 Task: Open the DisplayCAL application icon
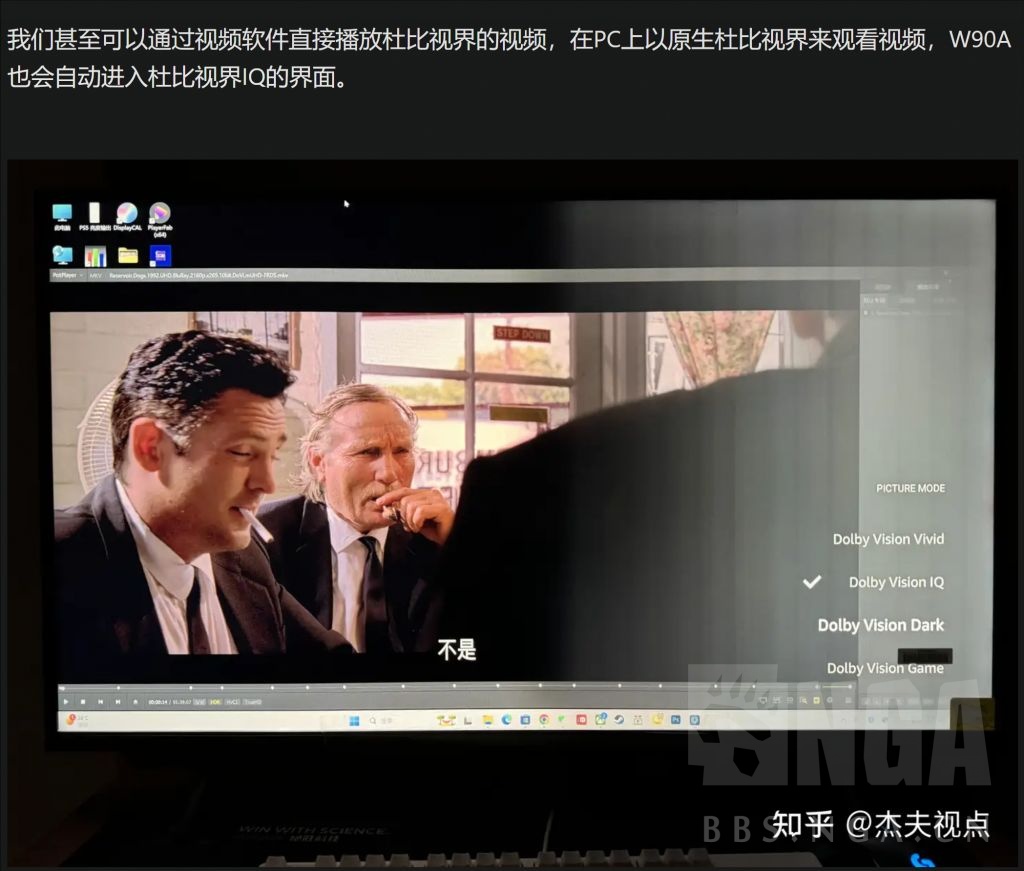pos(124,214)
